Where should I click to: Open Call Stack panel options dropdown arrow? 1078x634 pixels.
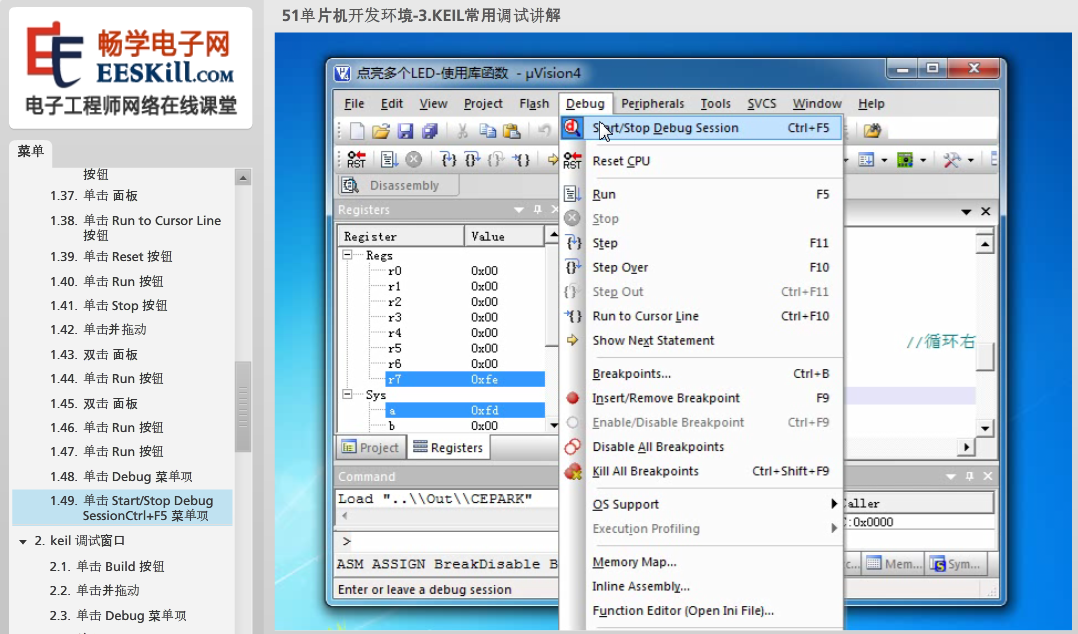click(951, 476)
